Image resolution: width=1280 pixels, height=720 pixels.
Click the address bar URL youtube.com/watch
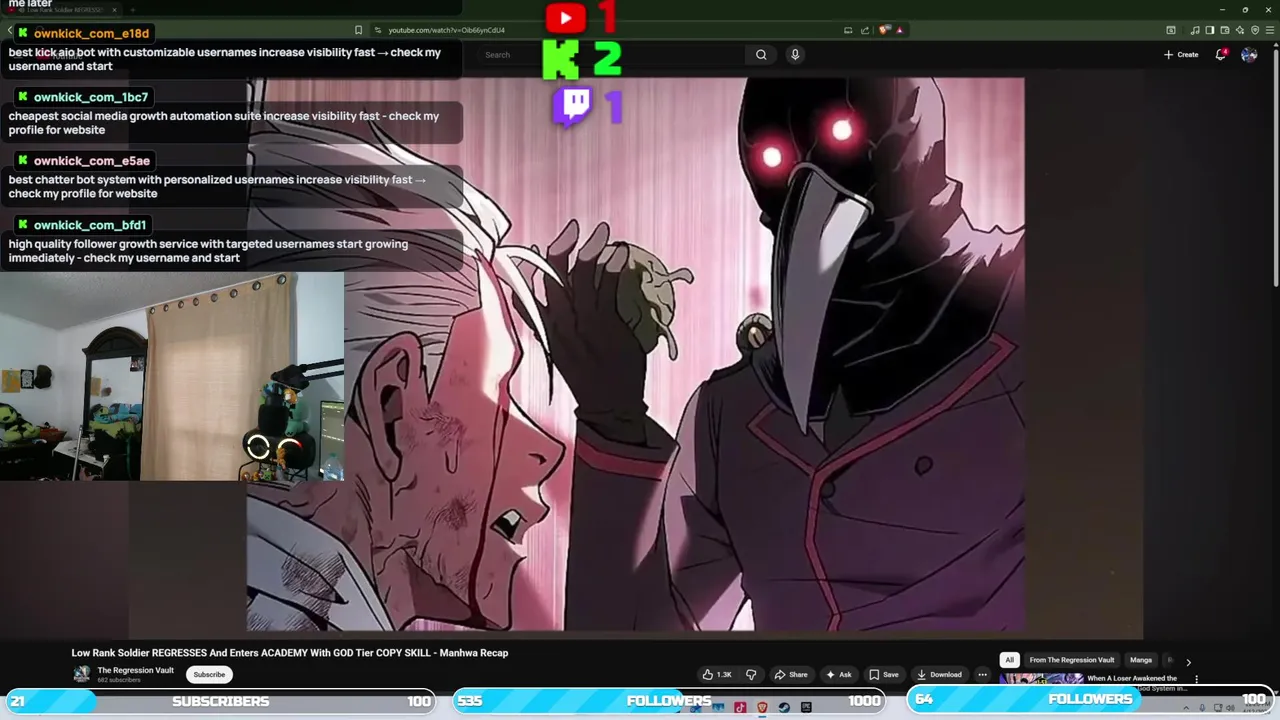[x=446, y=30]
